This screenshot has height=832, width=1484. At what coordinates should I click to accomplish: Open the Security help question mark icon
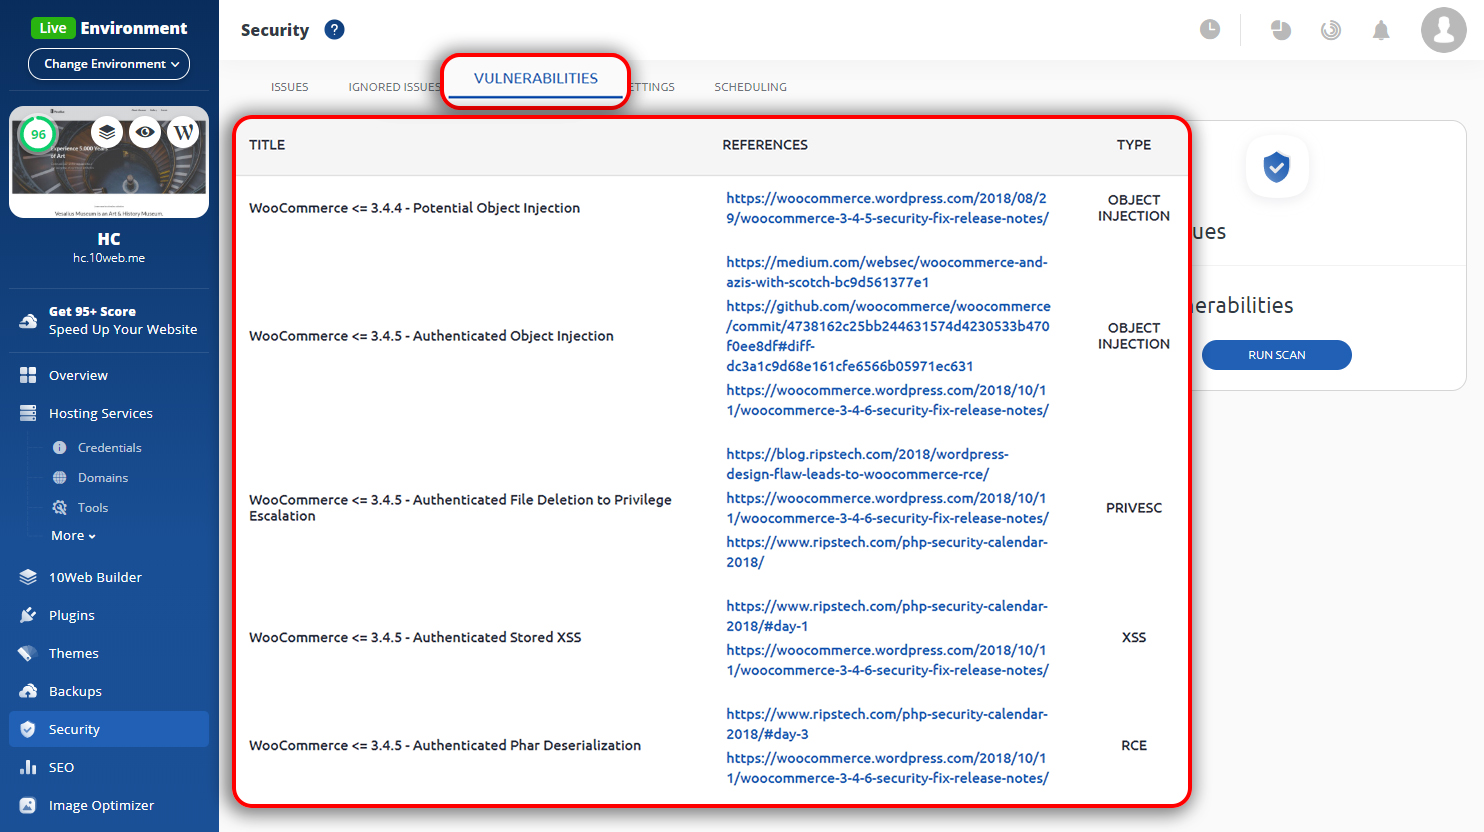pyautogui.click(x=335, y=30)
